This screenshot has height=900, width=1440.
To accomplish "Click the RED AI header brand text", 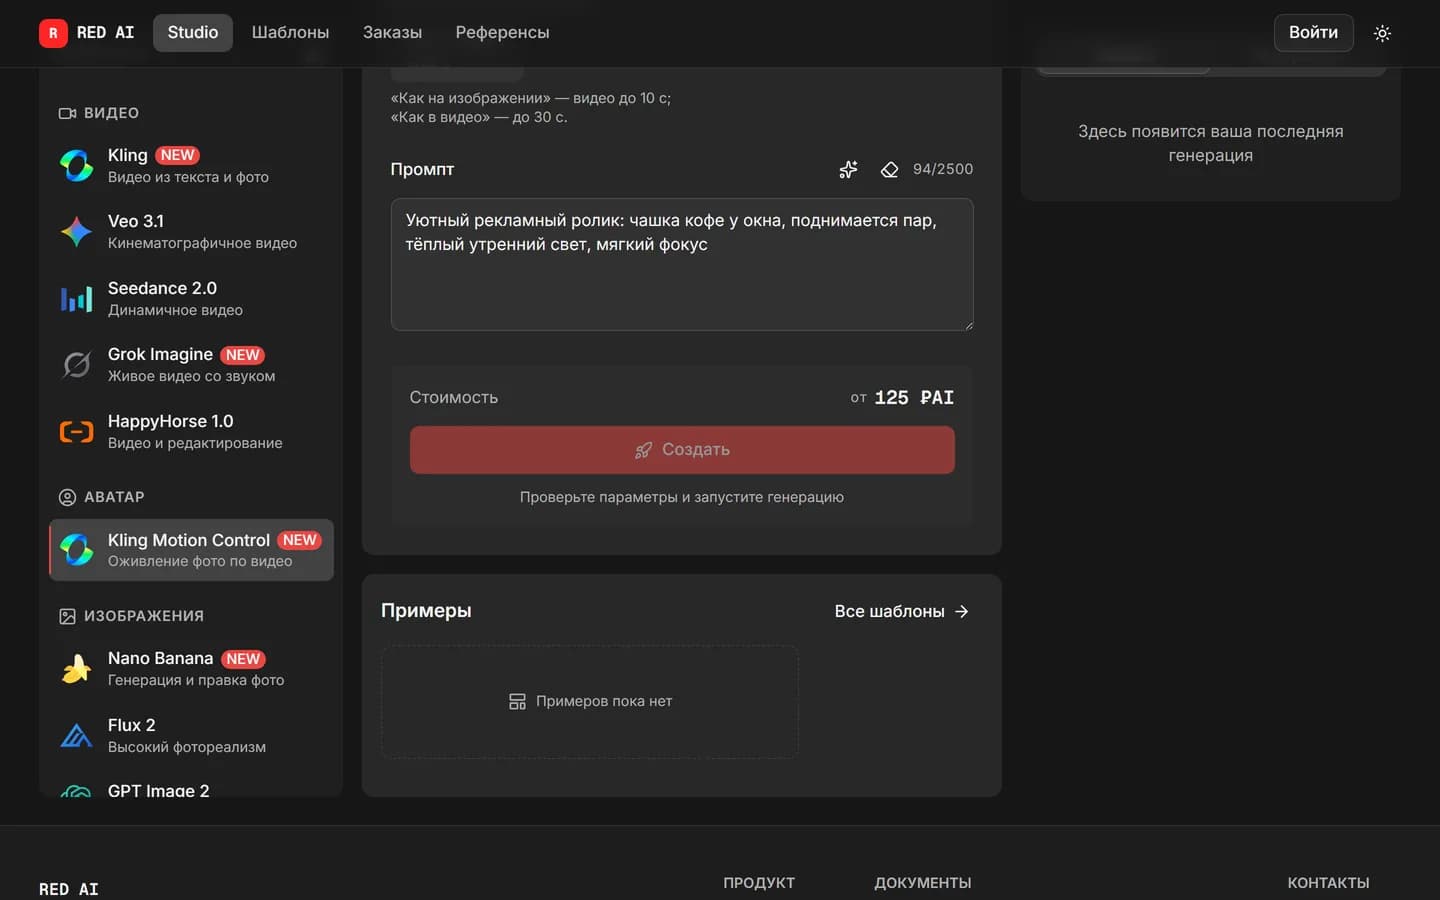I will pos(105,33).
